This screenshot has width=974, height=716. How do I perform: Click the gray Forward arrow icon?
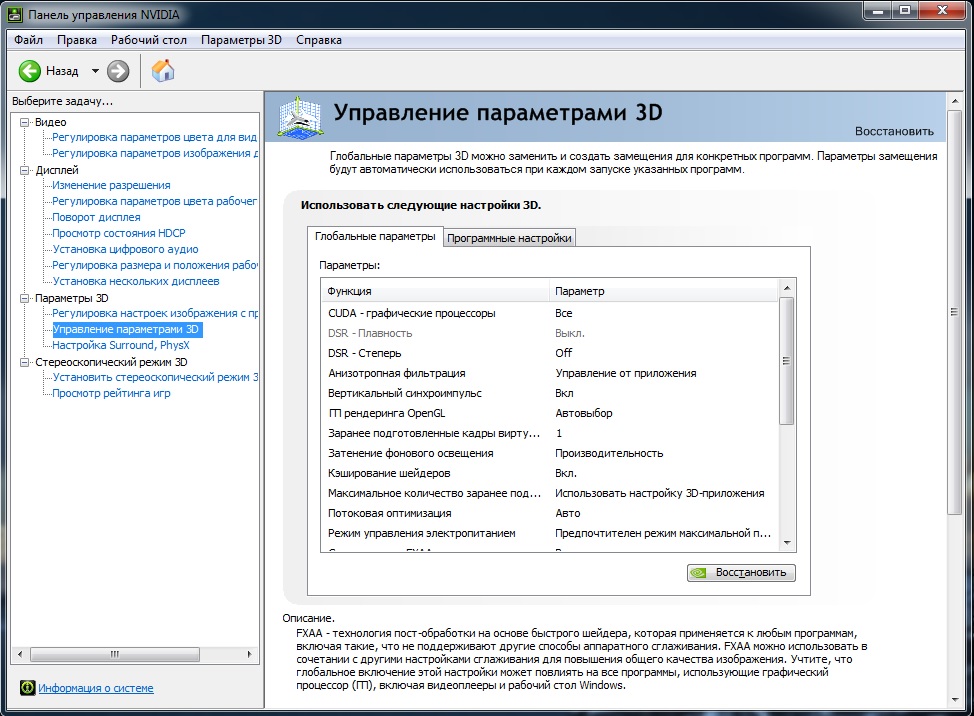point(118,71)
